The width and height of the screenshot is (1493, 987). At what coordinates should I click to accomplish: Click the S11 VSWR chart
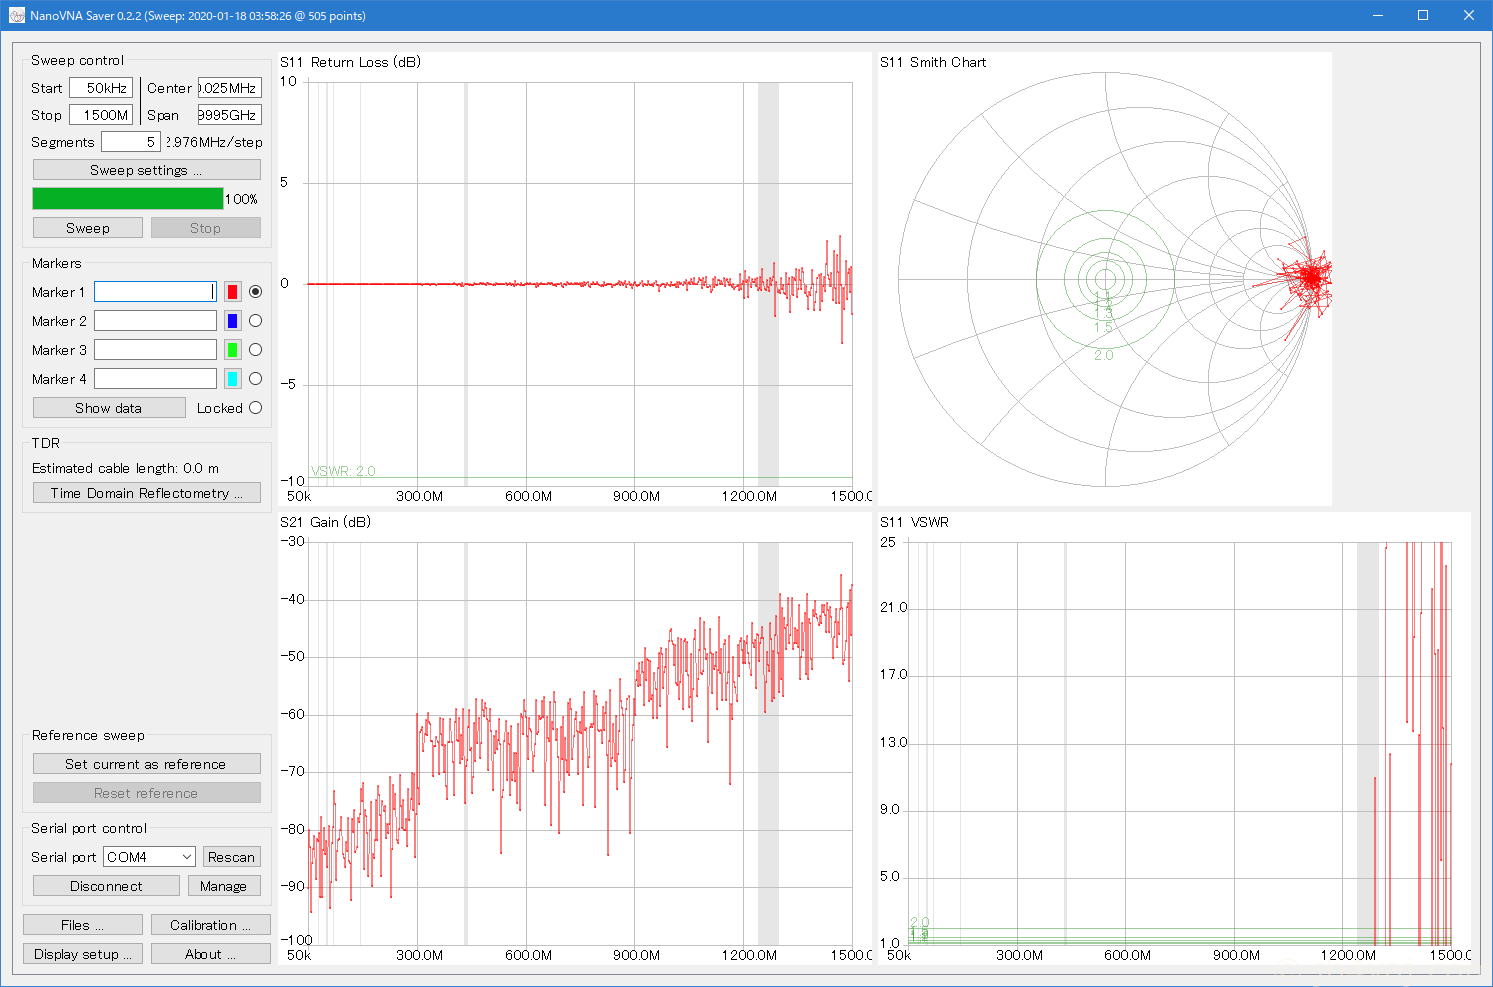point(1175,739)
